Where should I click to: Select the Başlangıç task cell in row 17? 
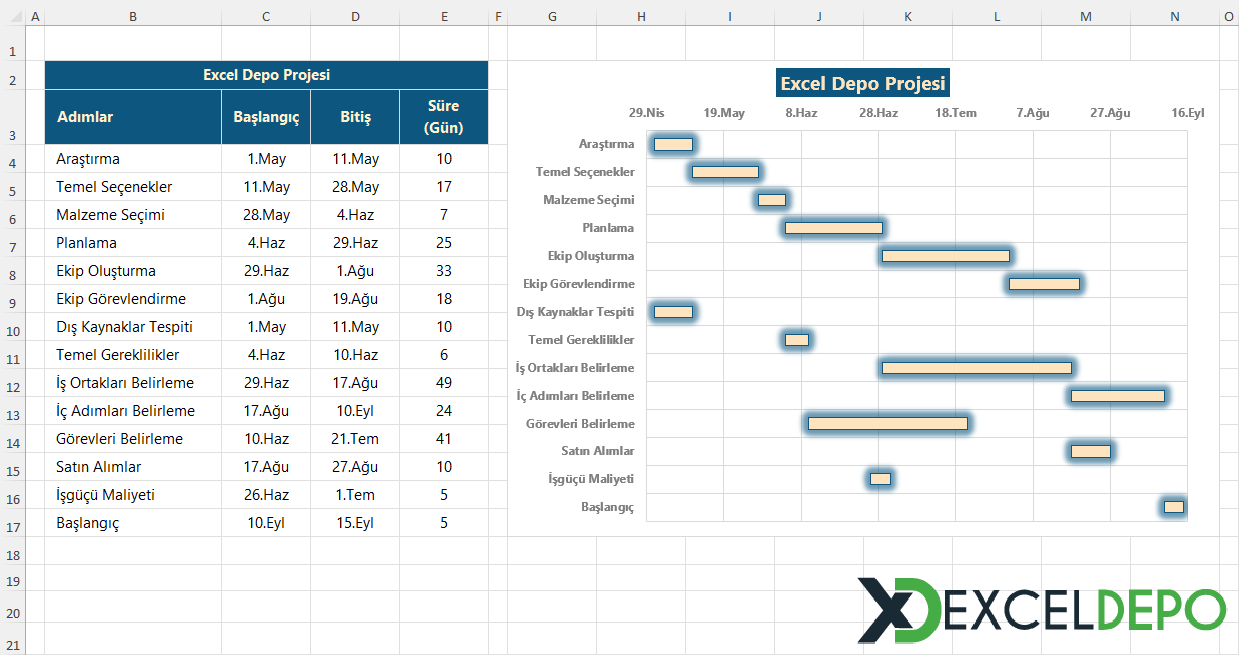pyautogui.click(x=133, y=523)
